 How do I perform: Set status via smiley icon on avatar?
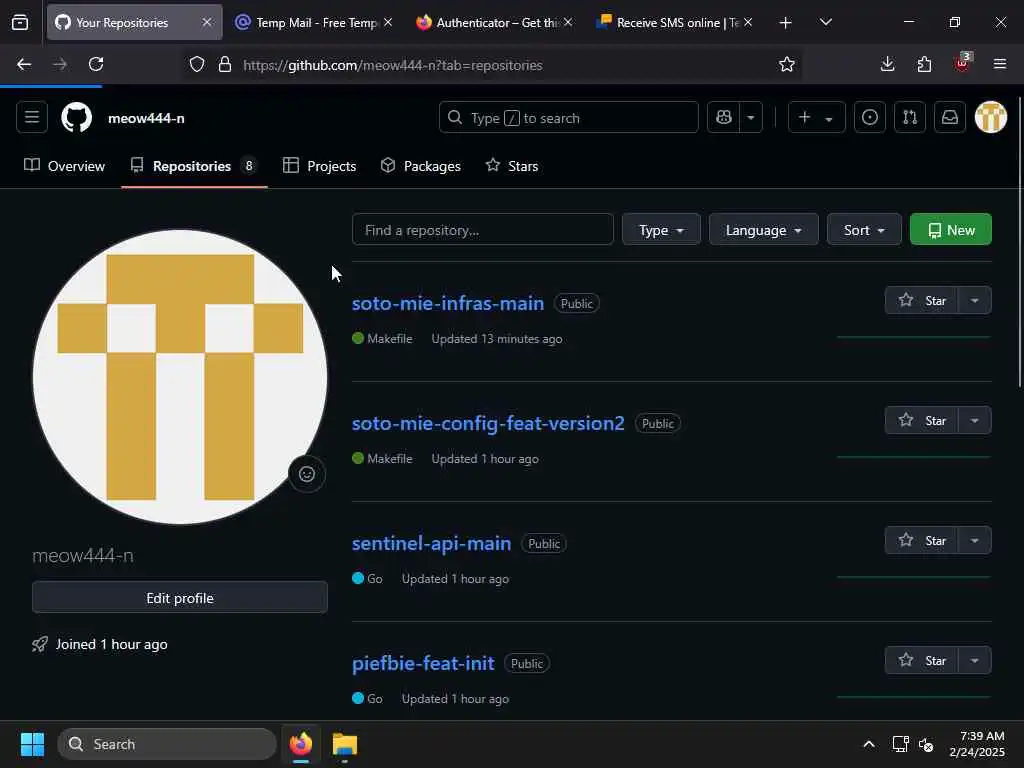coord(307,474)
